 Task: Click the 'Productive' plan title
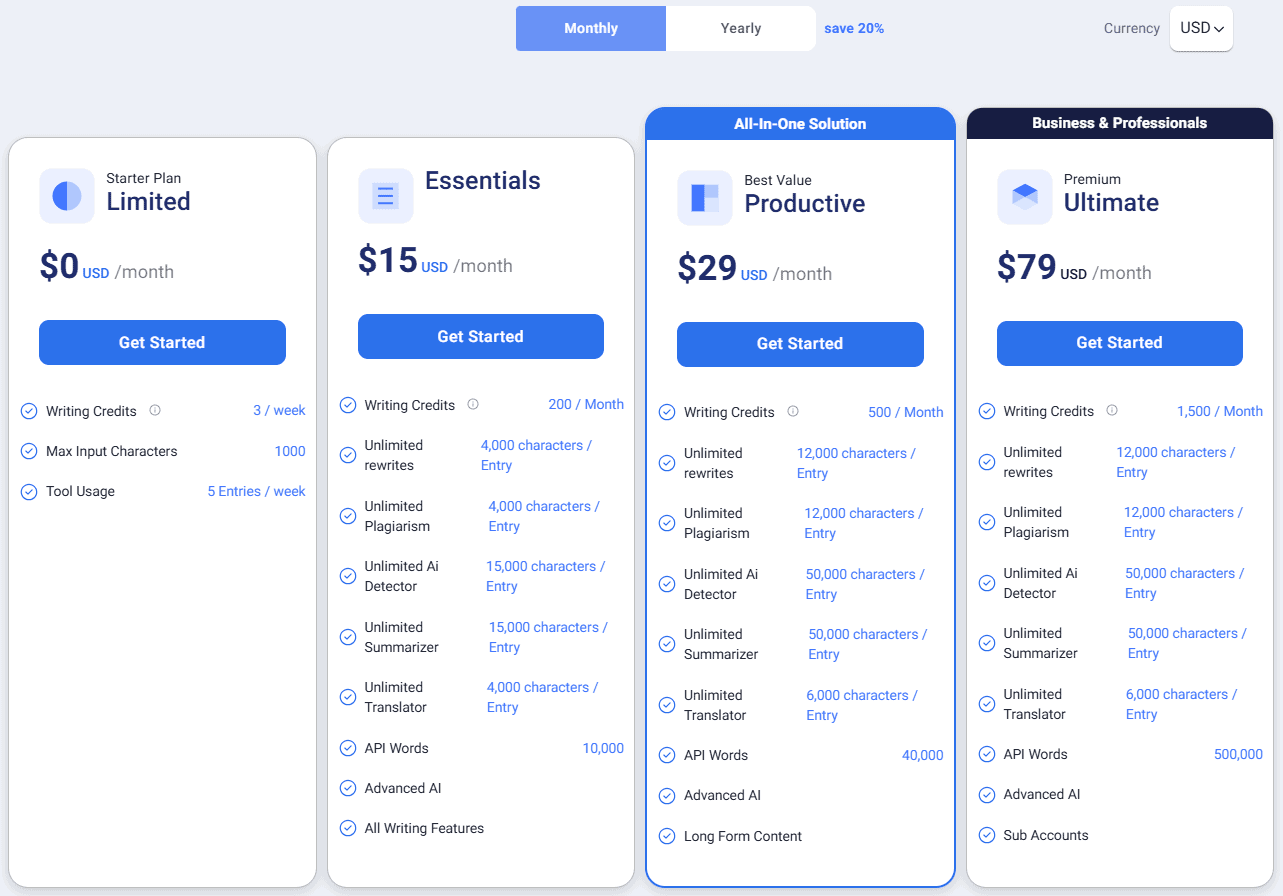(805, 204)
